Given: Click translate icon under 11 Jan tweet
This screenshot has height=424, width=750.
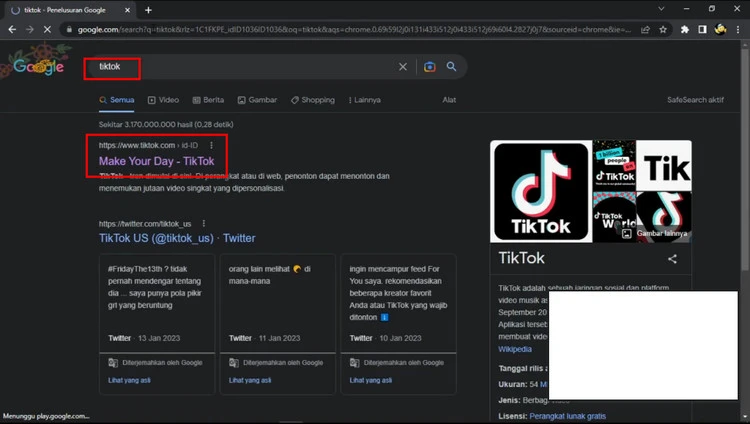Looking at the screenshot, I should [x=233, y=363].
